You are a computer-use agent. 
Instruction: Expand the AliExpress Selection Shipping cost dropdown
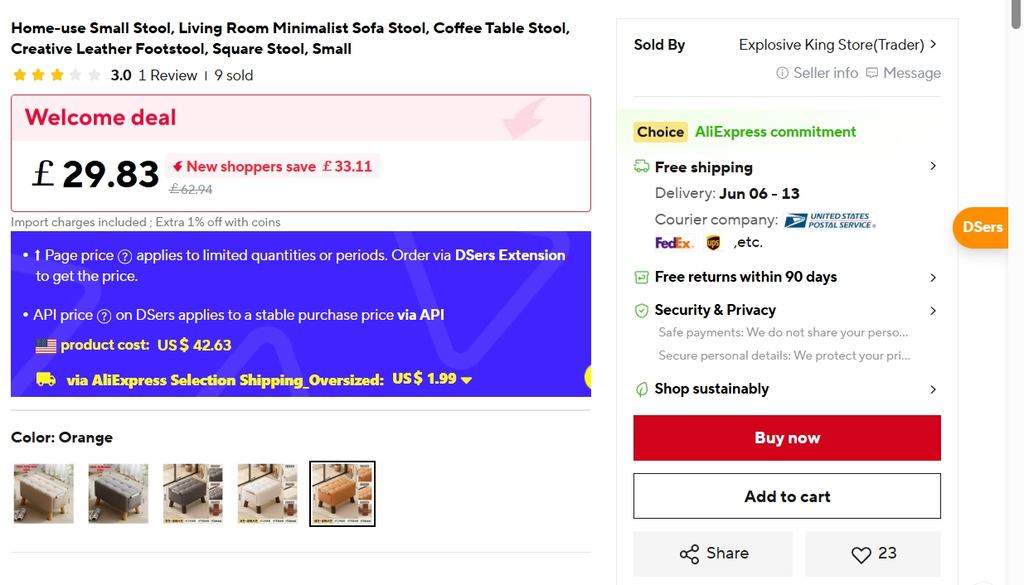tap(466, 380)
